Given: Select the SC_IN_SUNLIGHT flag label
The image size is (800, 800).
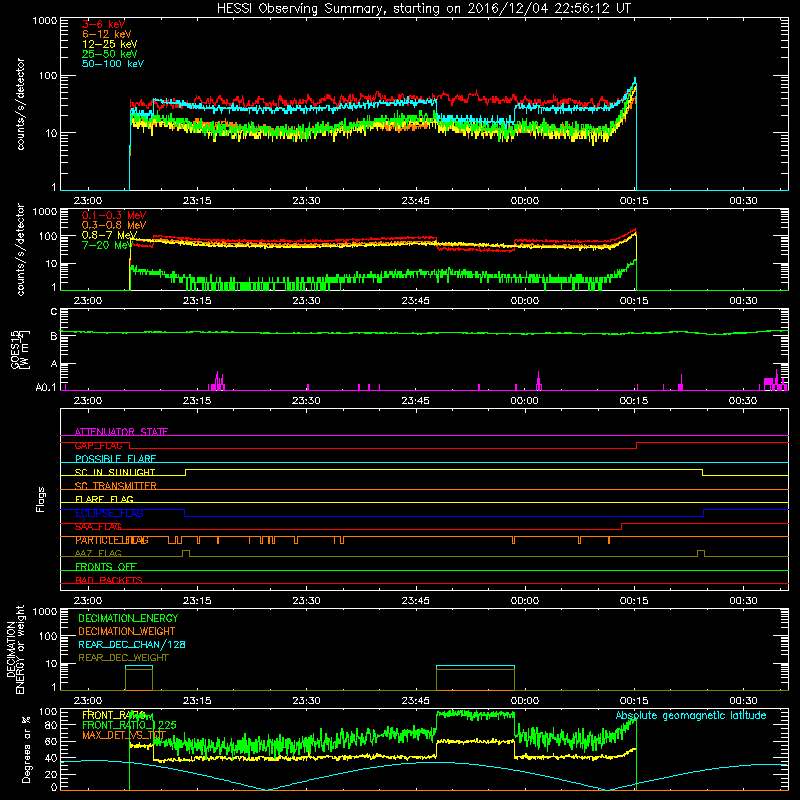Looking at the screenshot, I should pyautogui.click(x=115, y=472).
